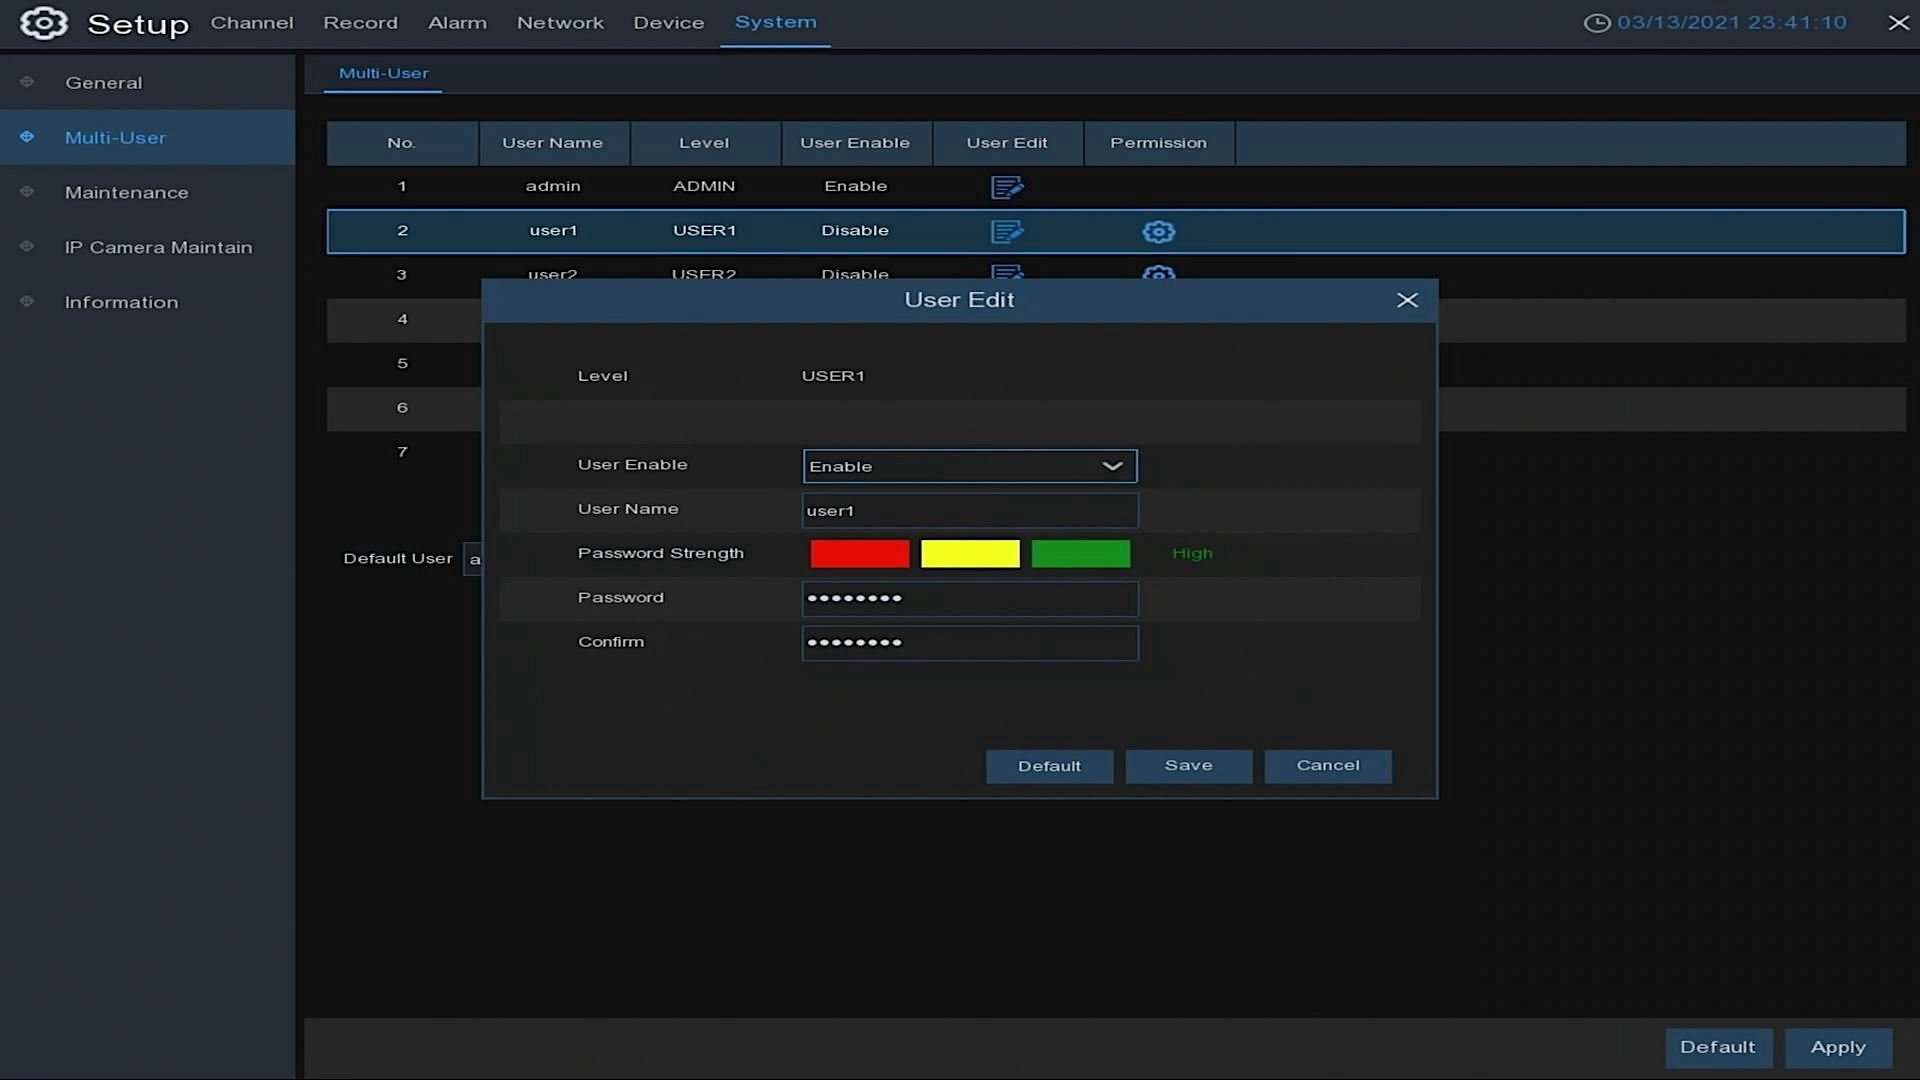Open permission gear icon for user1
The image size is (1920, 1080).
[x=1157, y=231]
